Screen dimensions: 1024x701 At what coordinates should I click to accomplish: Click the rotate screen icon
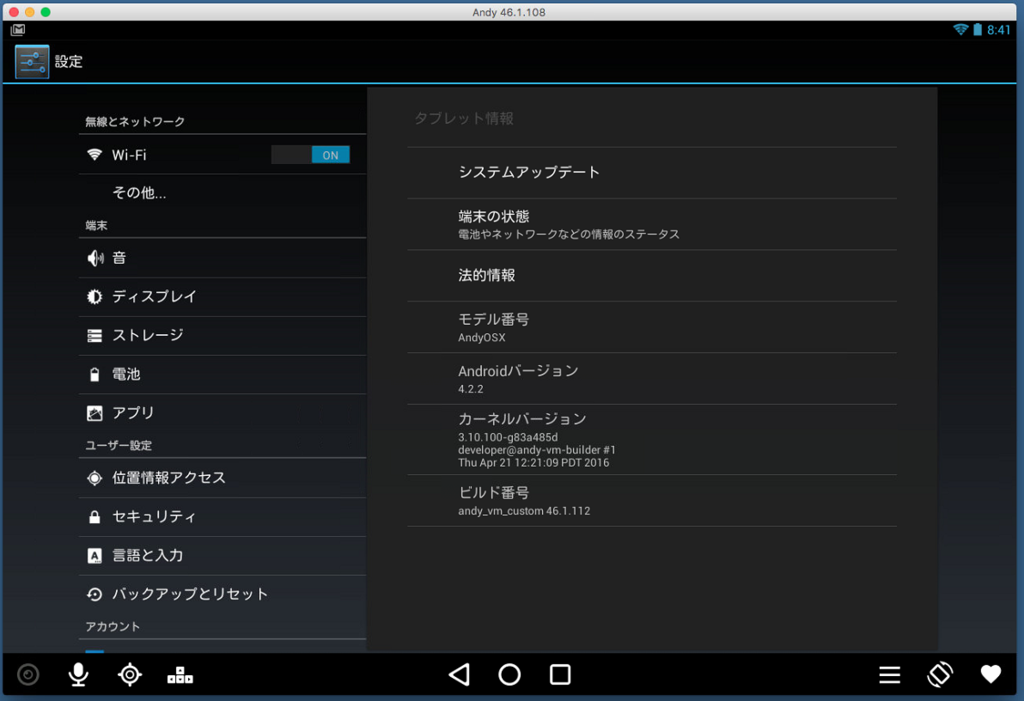click(x=940, y=674)
